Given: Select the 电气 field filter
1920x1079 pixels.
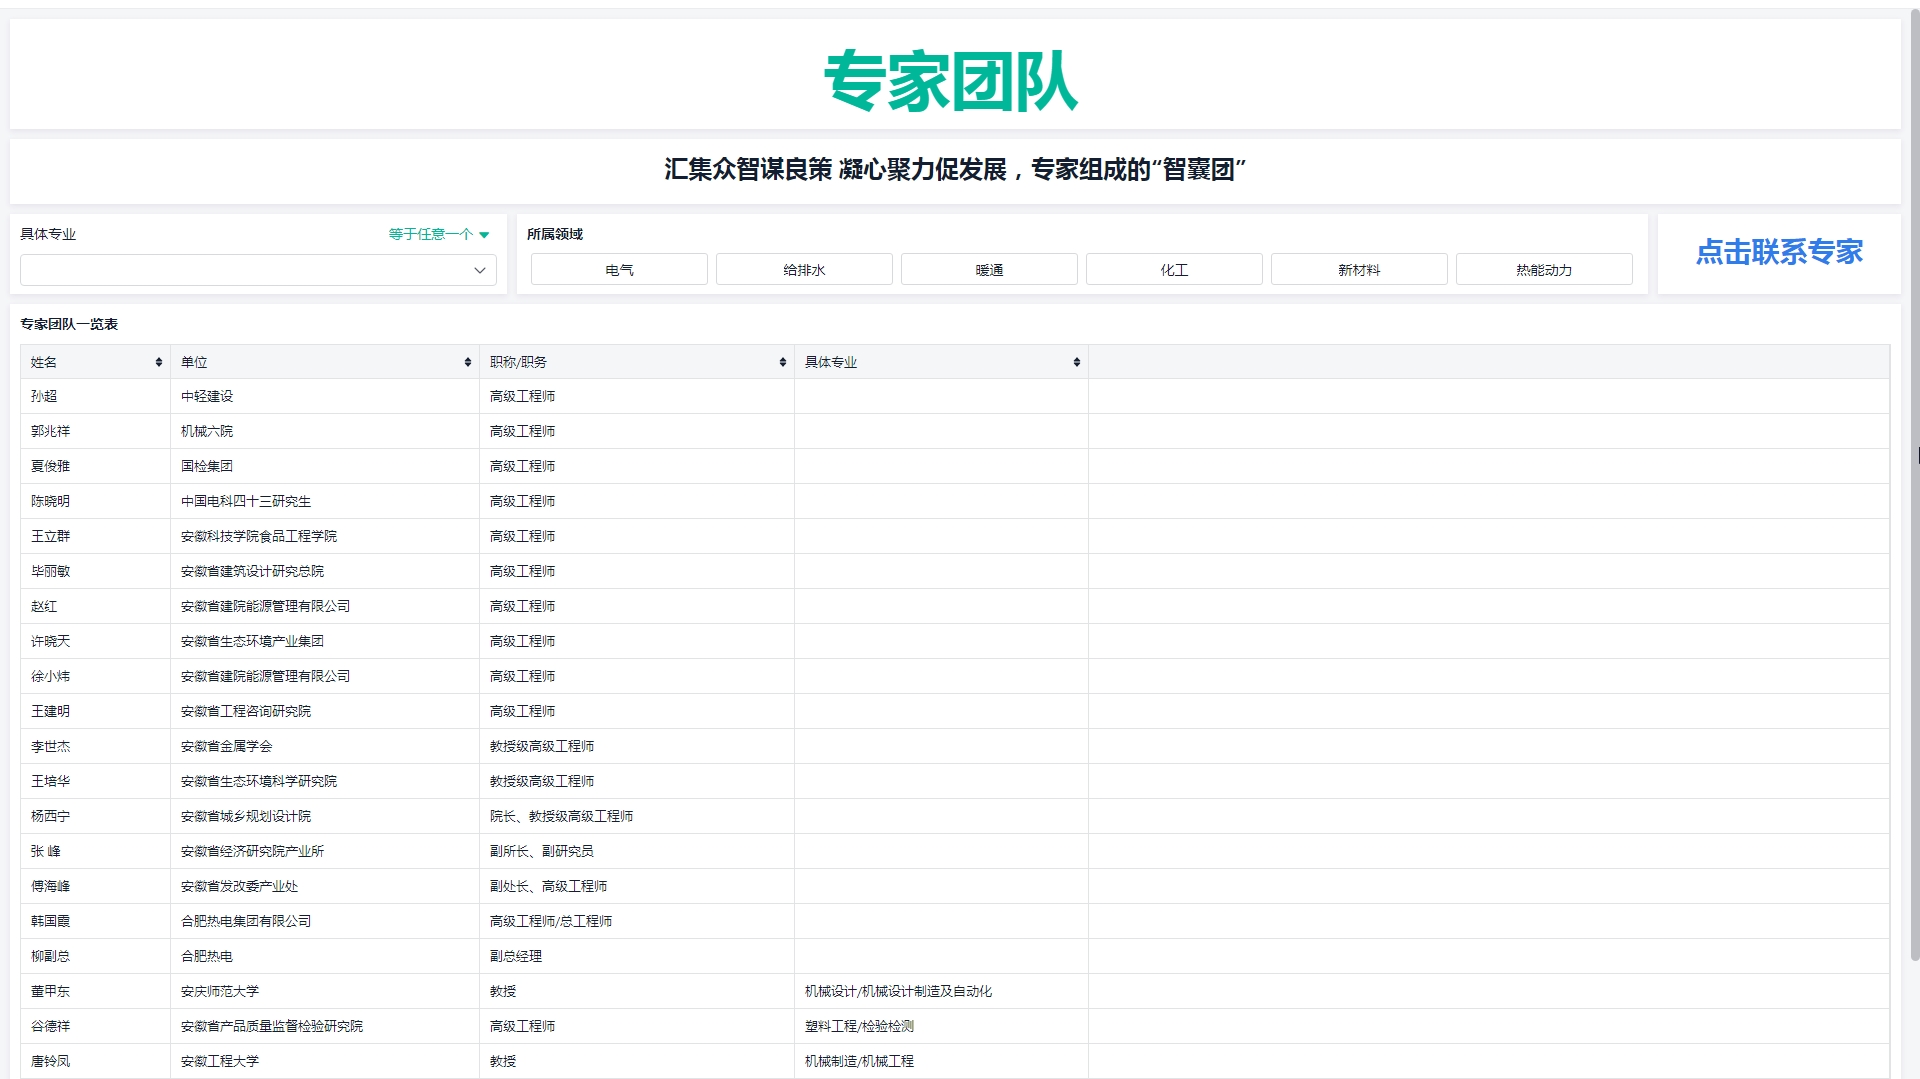Looking at the screenshot, I should click(x=619, y=270).
